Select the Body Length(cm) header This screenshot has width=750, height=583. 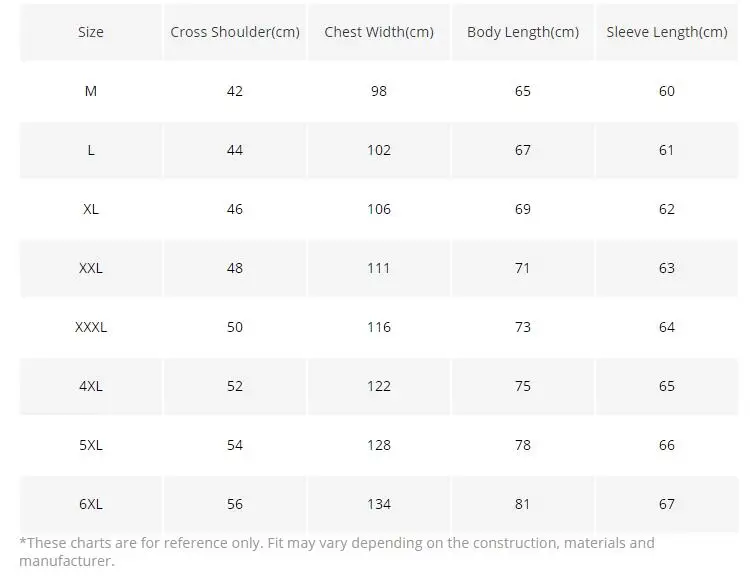tap(523, 32)
